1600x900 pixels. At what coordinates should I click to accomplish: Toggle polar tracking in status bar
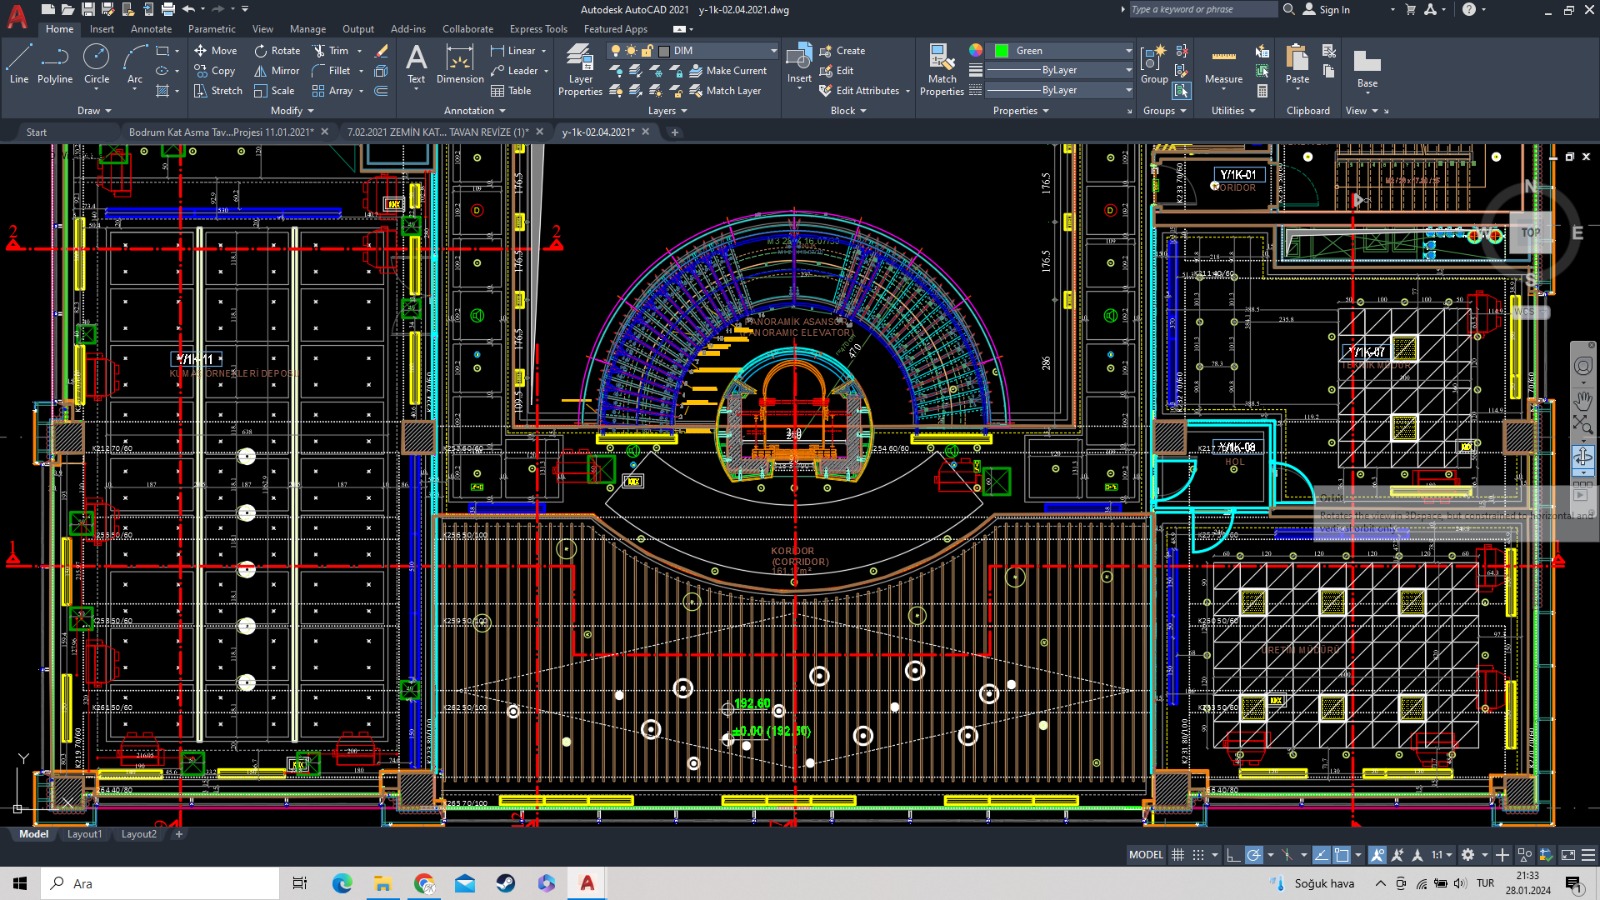click(x=1254, y=855)
